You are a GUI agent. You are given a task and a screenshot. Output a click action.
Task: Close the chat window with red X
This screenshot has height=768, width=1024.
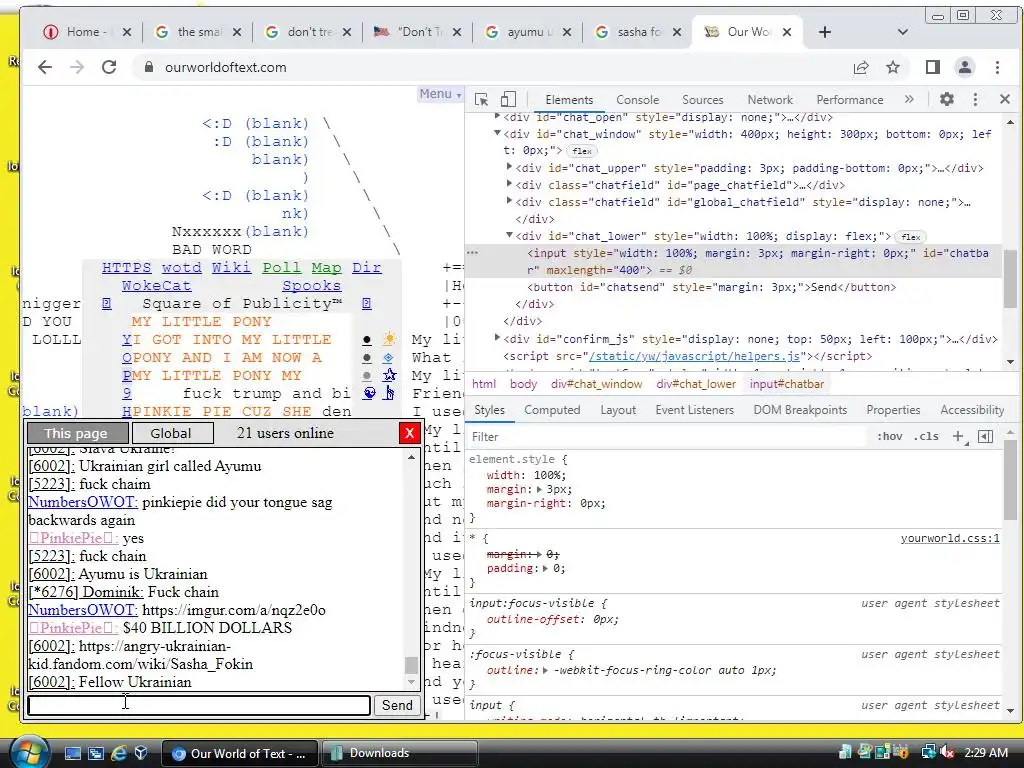point(409,433)
